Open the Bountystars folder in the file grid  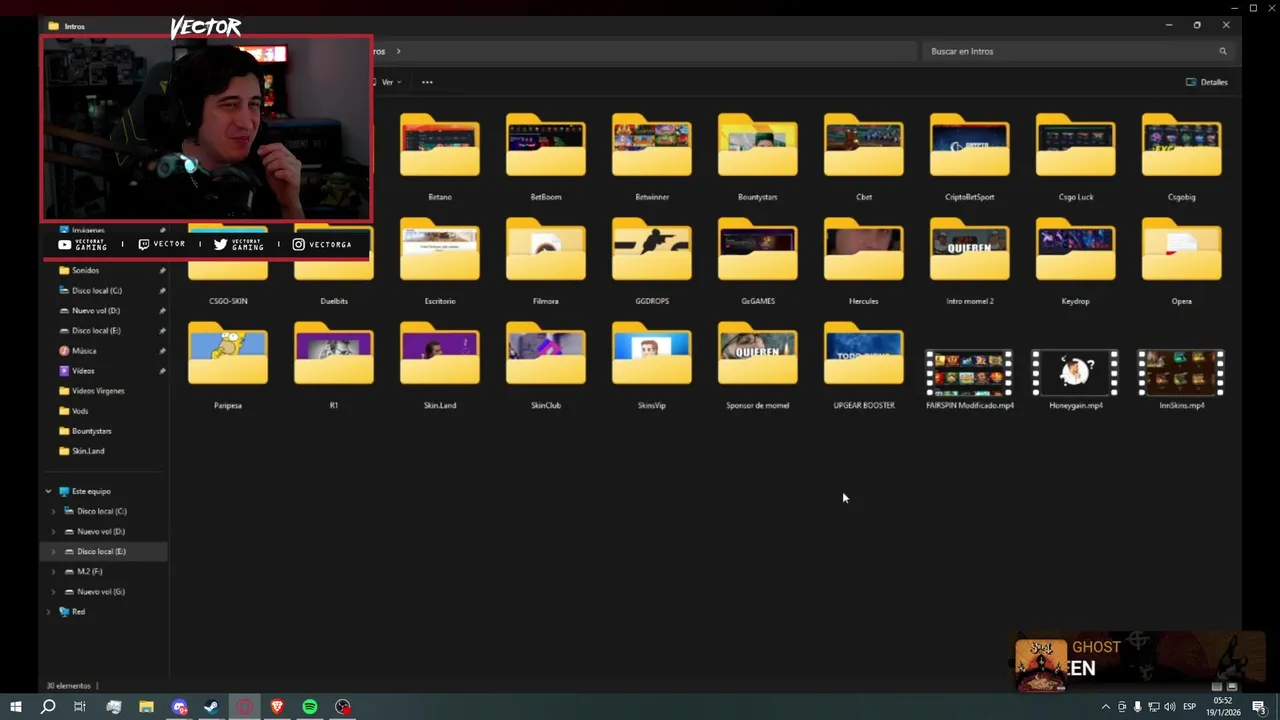[758, 147]
